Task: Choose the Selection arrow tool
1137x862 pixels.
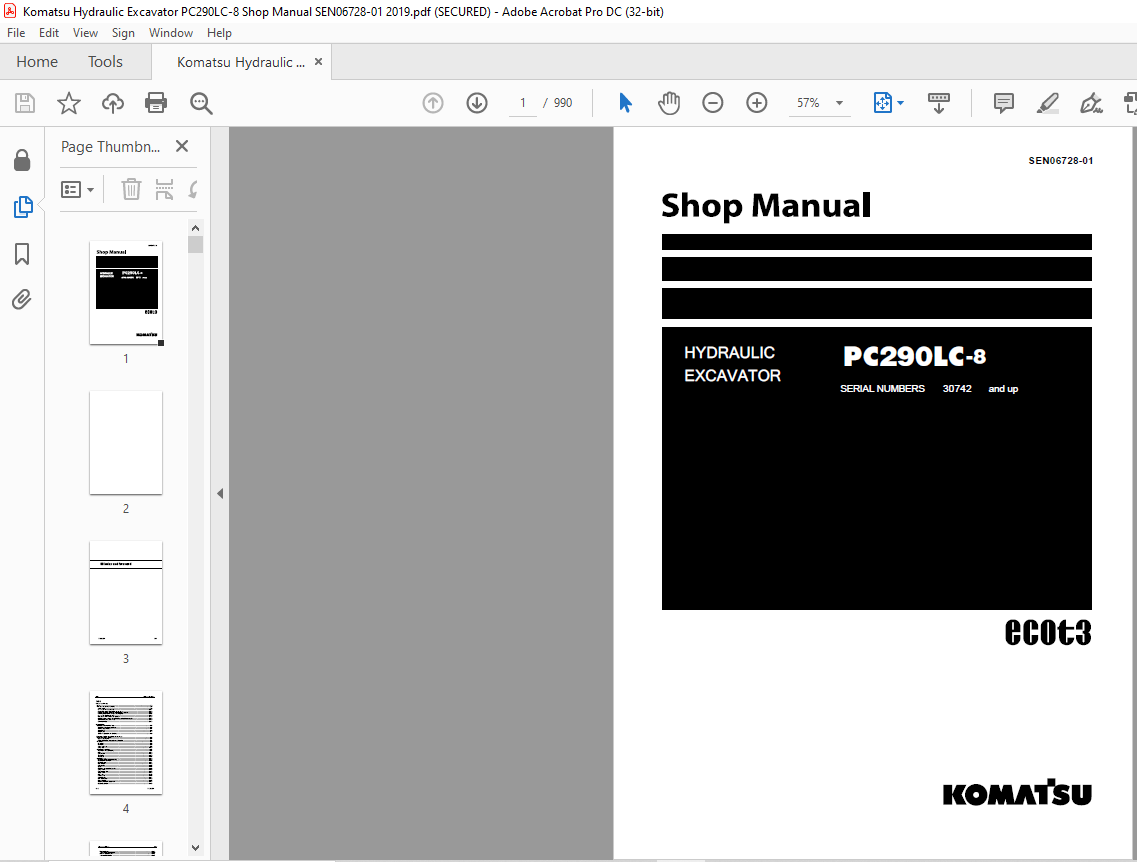Action: tap(625, 103)
